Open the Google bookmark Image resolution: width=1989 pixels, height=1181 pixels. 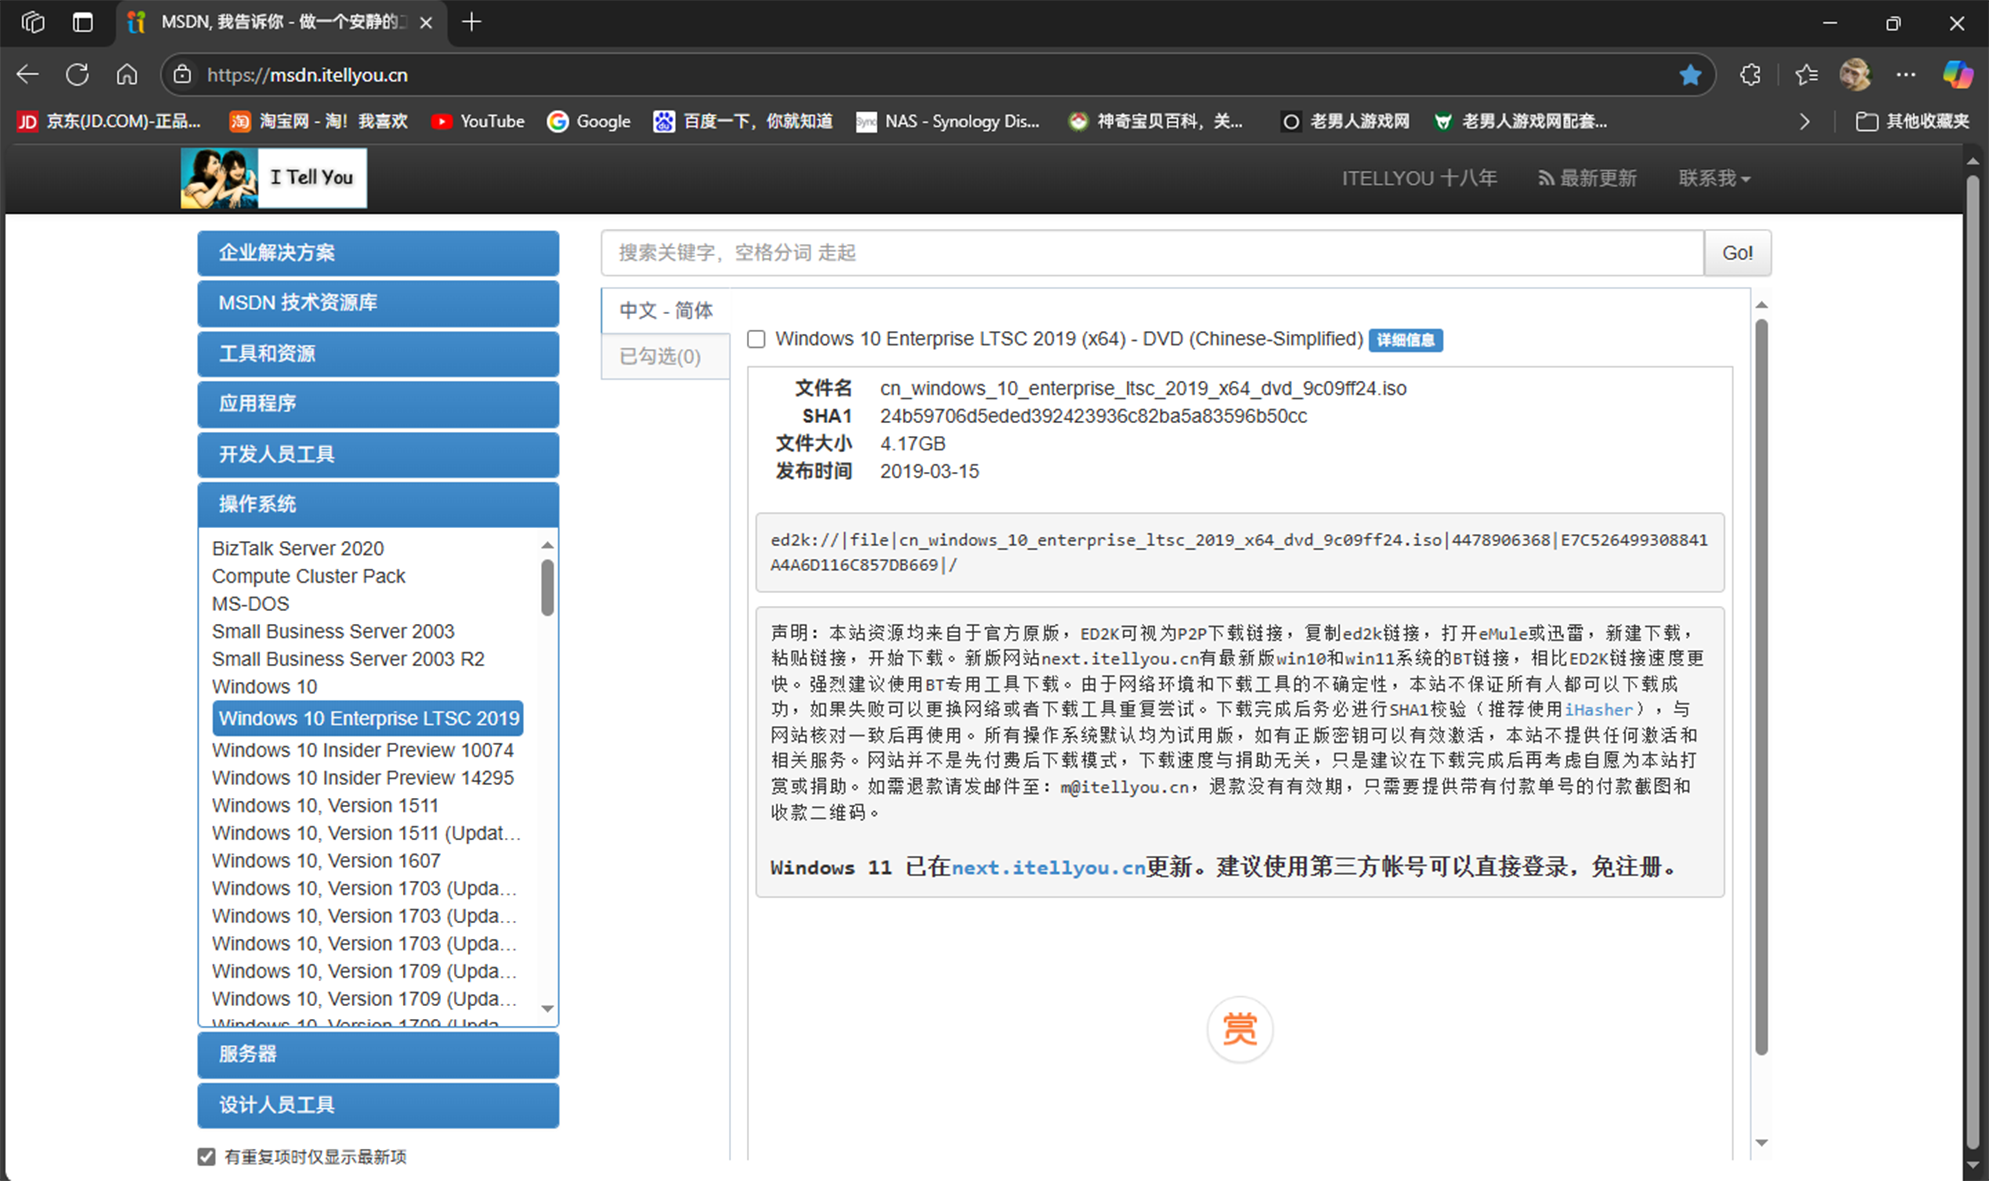pyautogui.click(x=589, y=121)
